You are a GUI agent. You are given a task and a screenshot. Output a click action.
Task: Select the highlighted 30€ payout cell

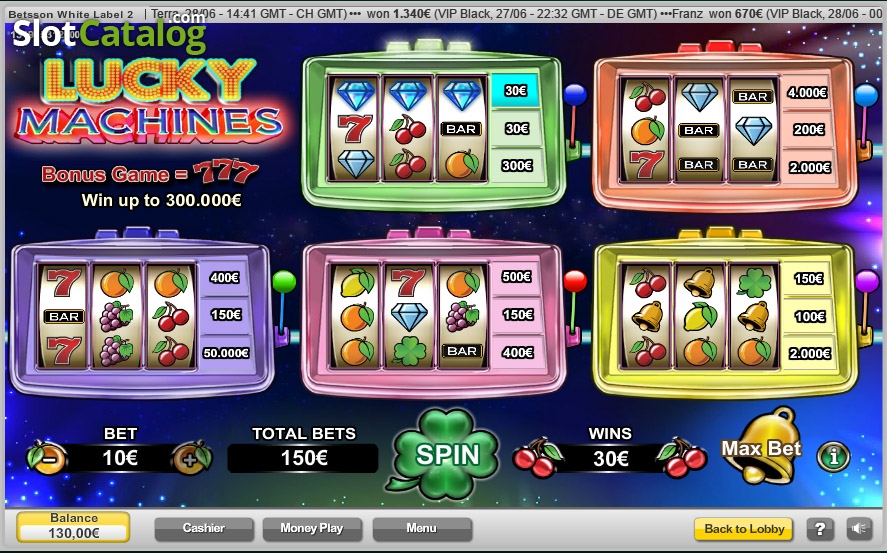pyautogui.click(x=515, y=90)
